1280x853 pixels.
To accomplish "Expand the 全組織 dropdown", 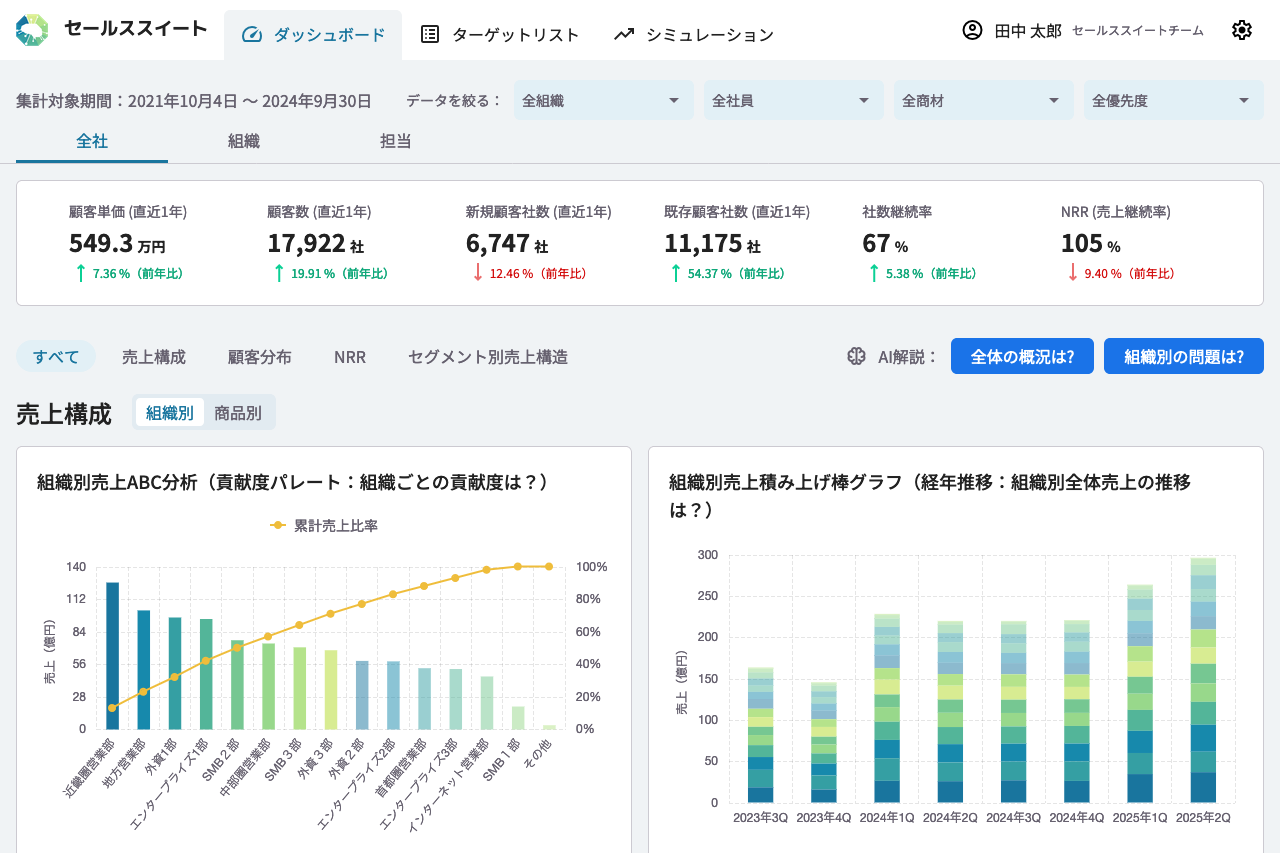I will coord(603,100).
